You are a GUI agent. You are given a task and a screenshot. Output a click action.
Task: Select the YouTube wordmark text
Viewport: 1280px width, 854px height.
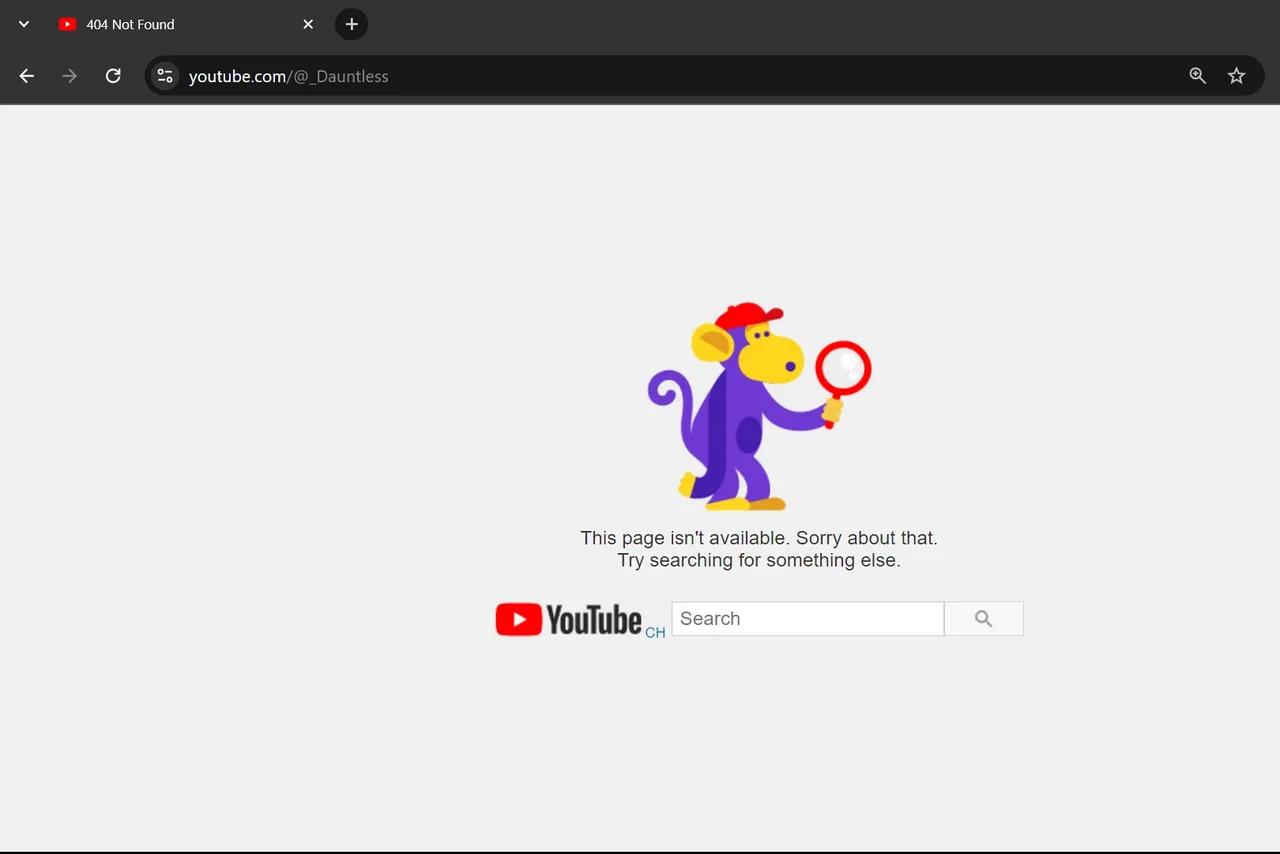pyautogui.click(x=594, y=619)
